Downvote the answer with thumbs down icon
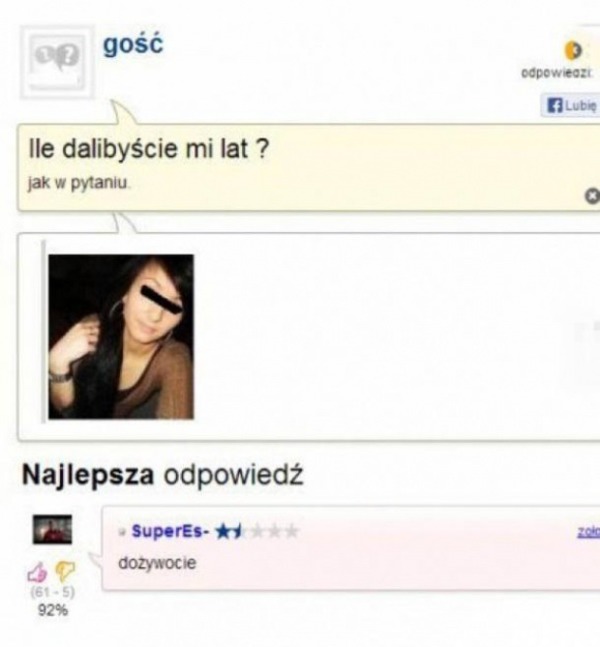Viewport: 600px width, 647px height. (x=65, y=571)
